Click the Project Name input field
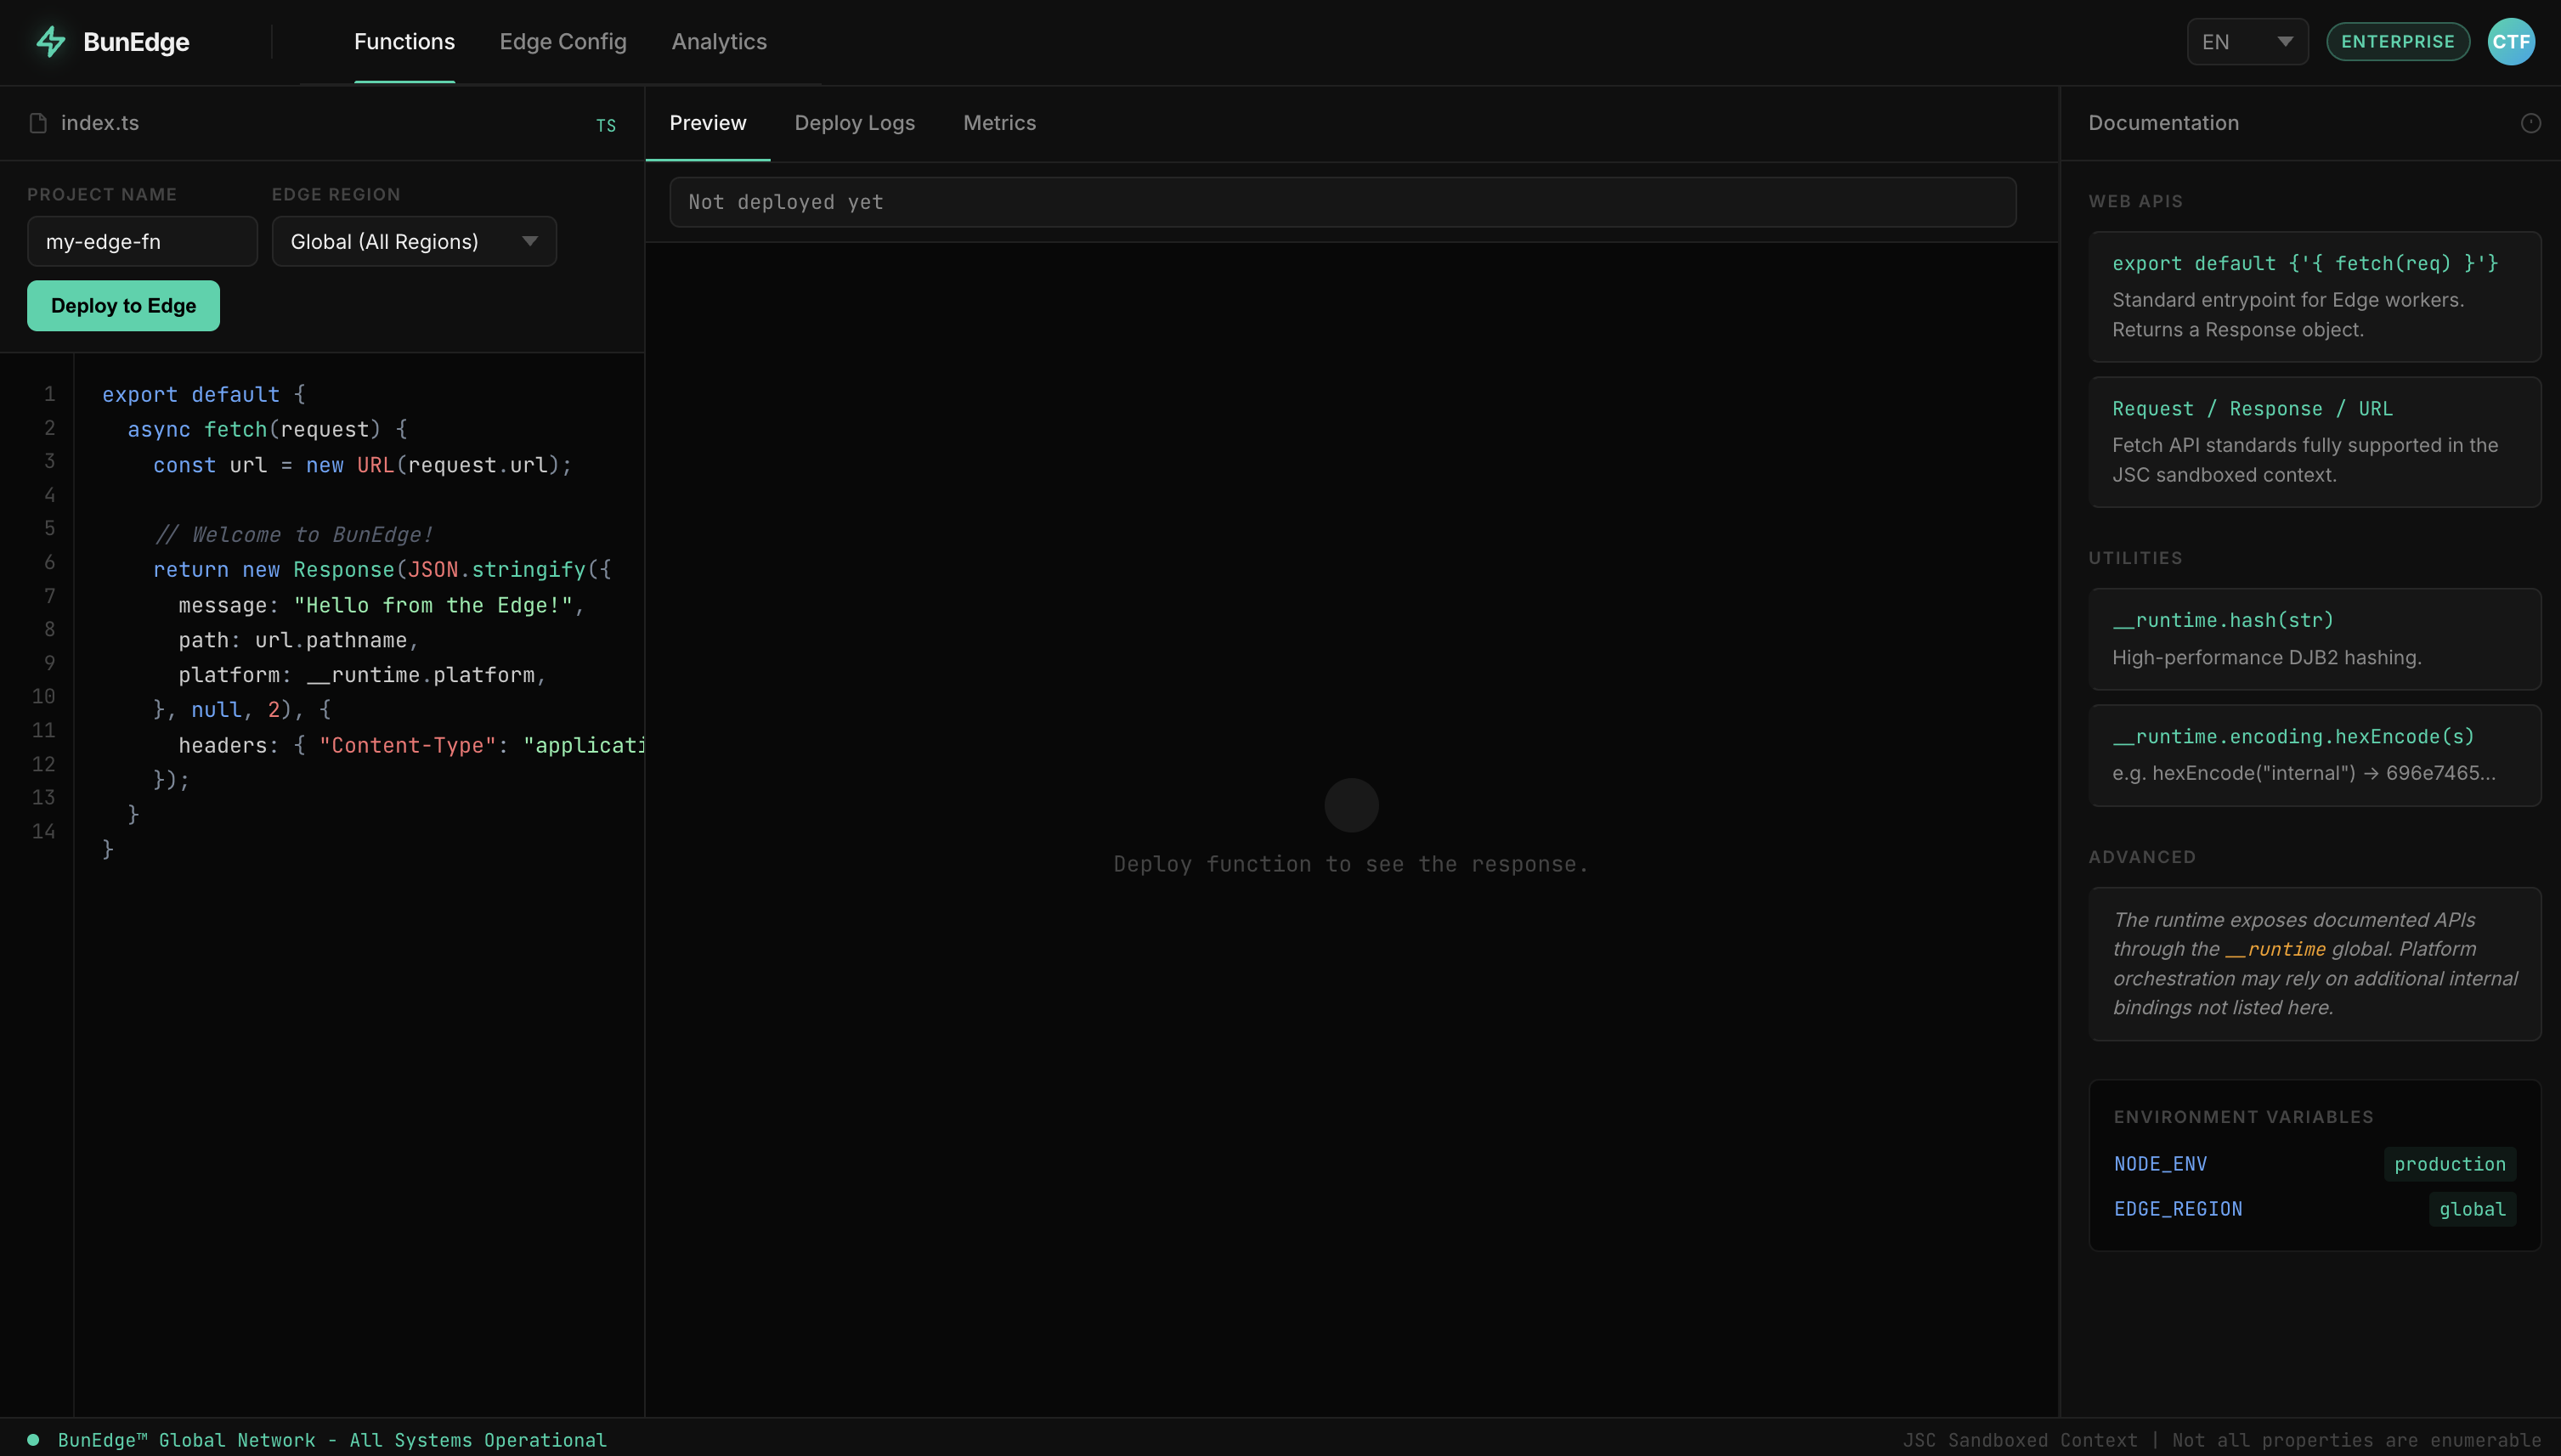2561x1456 pixels. [x=142, y=242]
